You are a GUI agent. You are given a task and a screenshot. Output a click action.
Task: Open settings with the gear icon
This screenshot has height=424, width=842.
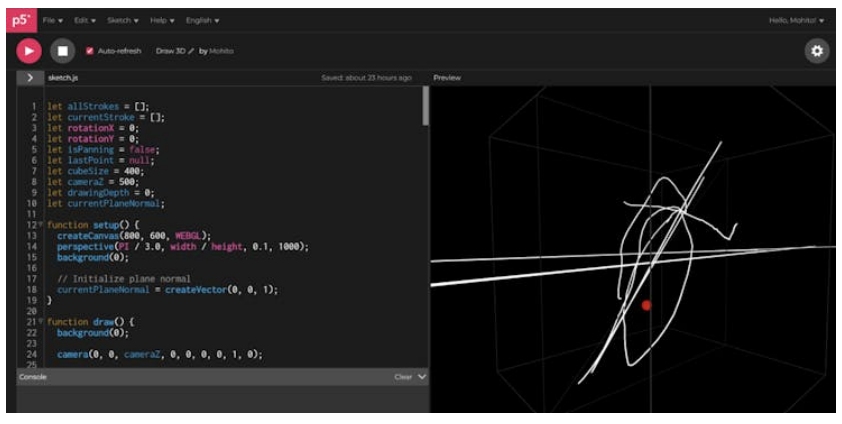coord(817,51)
